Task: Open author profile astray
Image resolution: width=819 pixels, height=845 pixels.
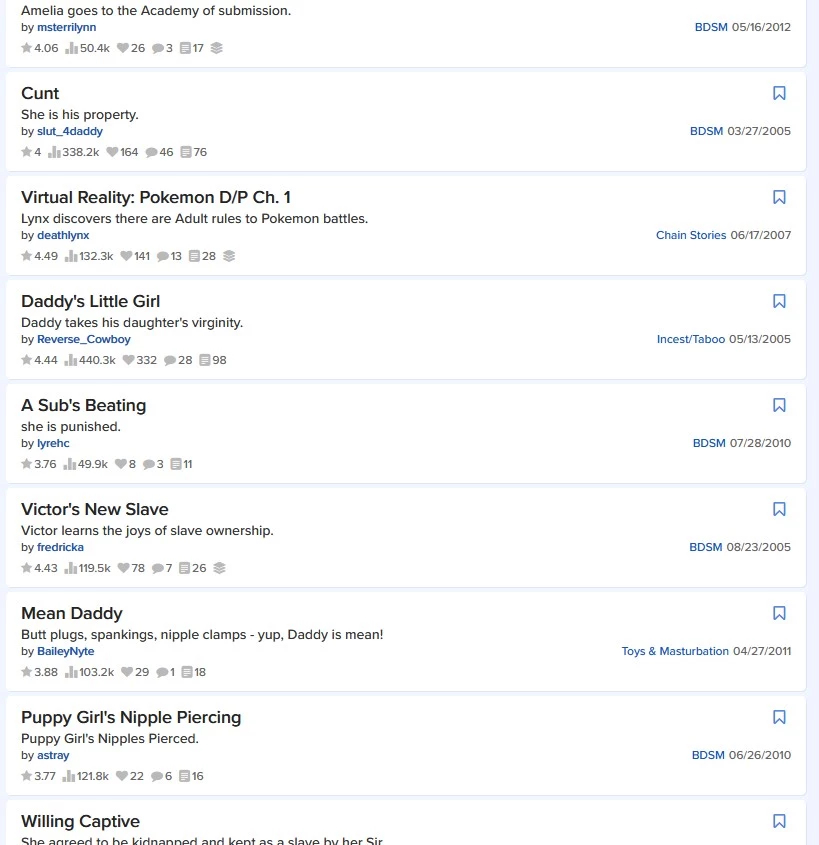Action: (53, 755)
